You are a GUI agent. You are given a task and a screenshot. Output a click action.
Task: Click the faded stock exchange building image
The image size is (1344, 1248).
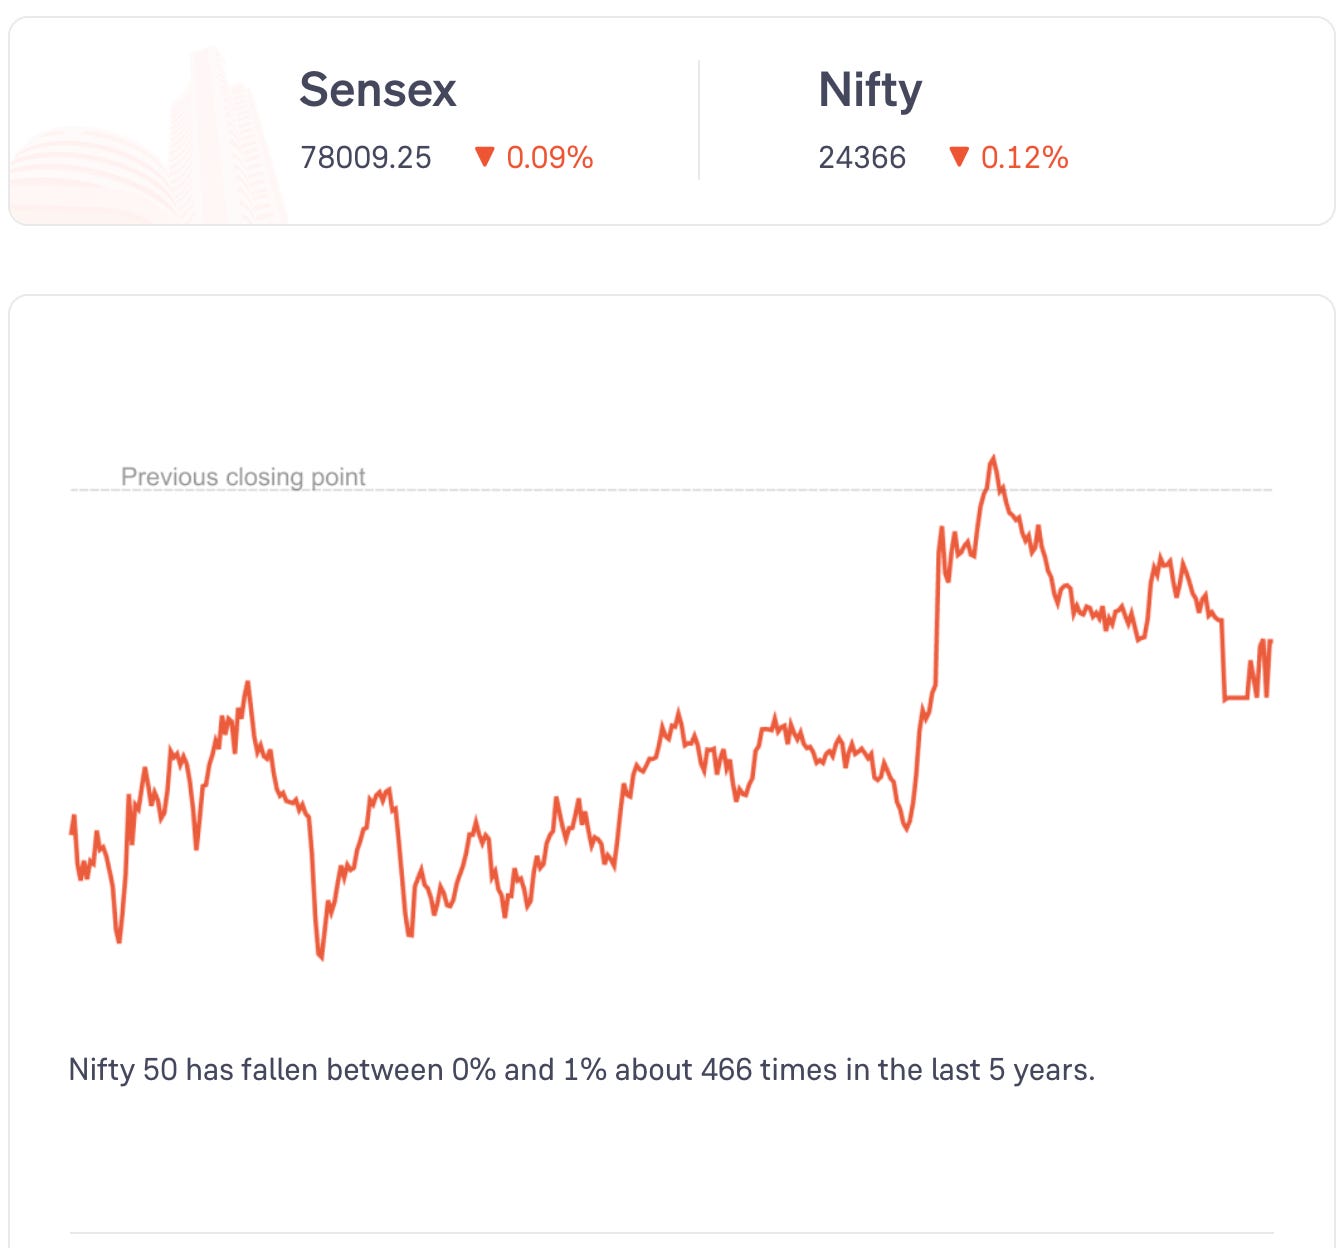point(148,135)
